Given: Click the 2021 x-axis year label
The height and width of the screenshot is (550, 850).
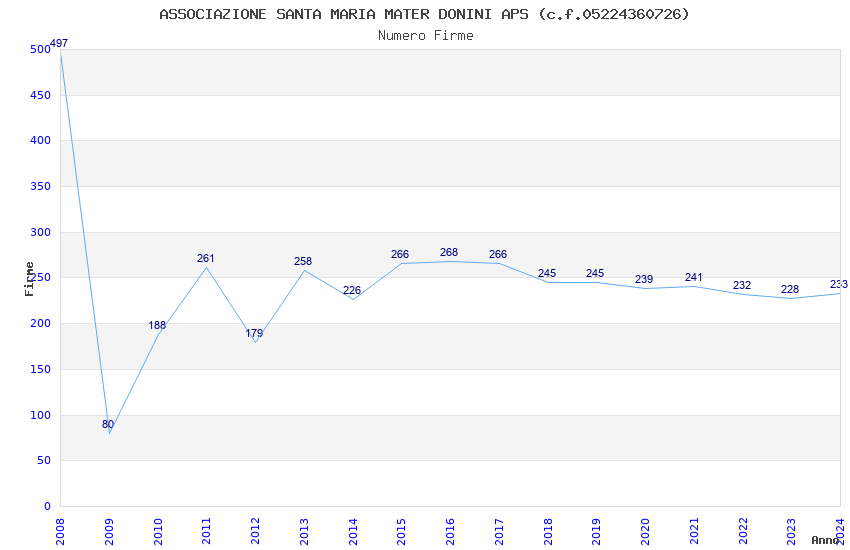Looking at the screenshot, I should click(x=694, y=531).
